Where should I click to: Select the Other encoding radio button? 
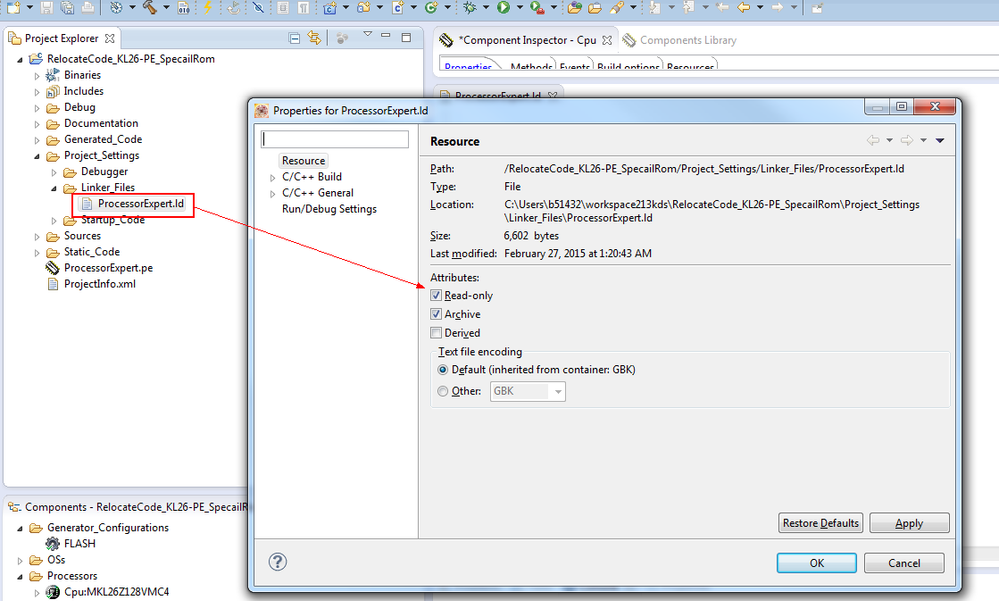(x=443, y=391)
